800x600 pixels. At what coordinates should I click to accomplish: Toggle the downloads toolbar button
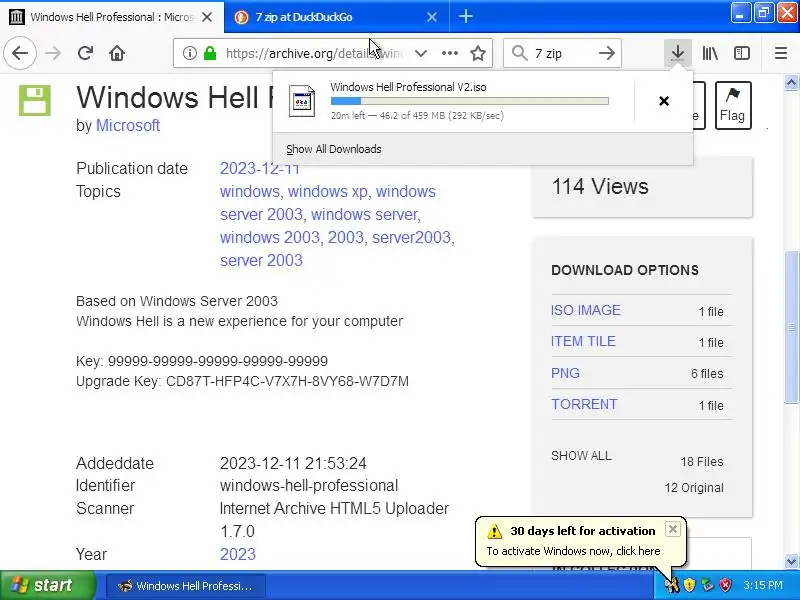tap(678, 53)
